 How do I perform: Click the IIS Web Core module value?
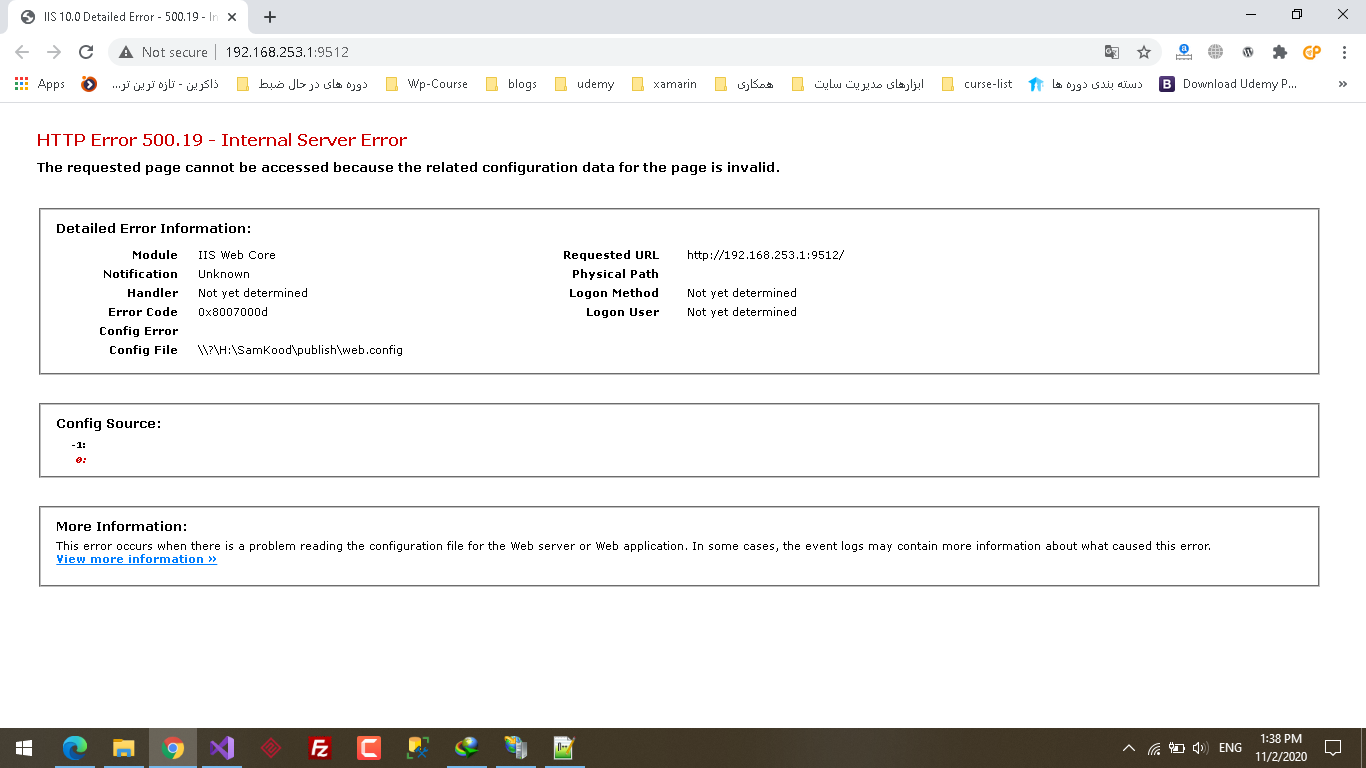(x=237, y=255)
